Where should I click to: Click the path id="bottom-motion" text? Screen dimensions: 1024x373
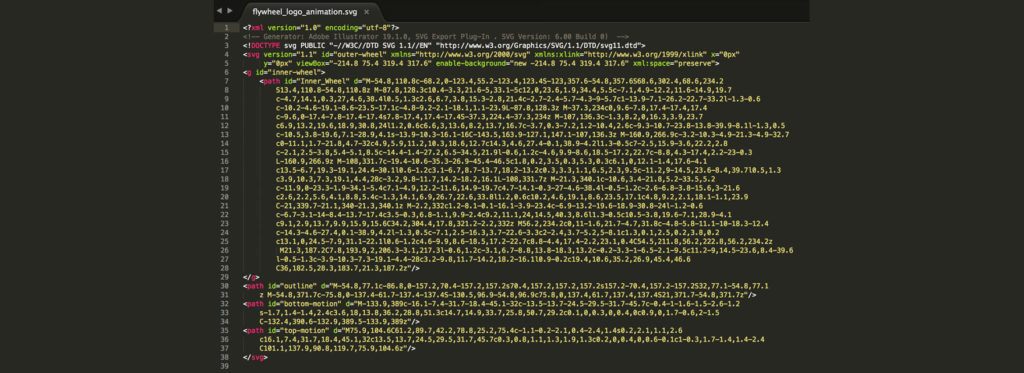(x=292, y=304)
